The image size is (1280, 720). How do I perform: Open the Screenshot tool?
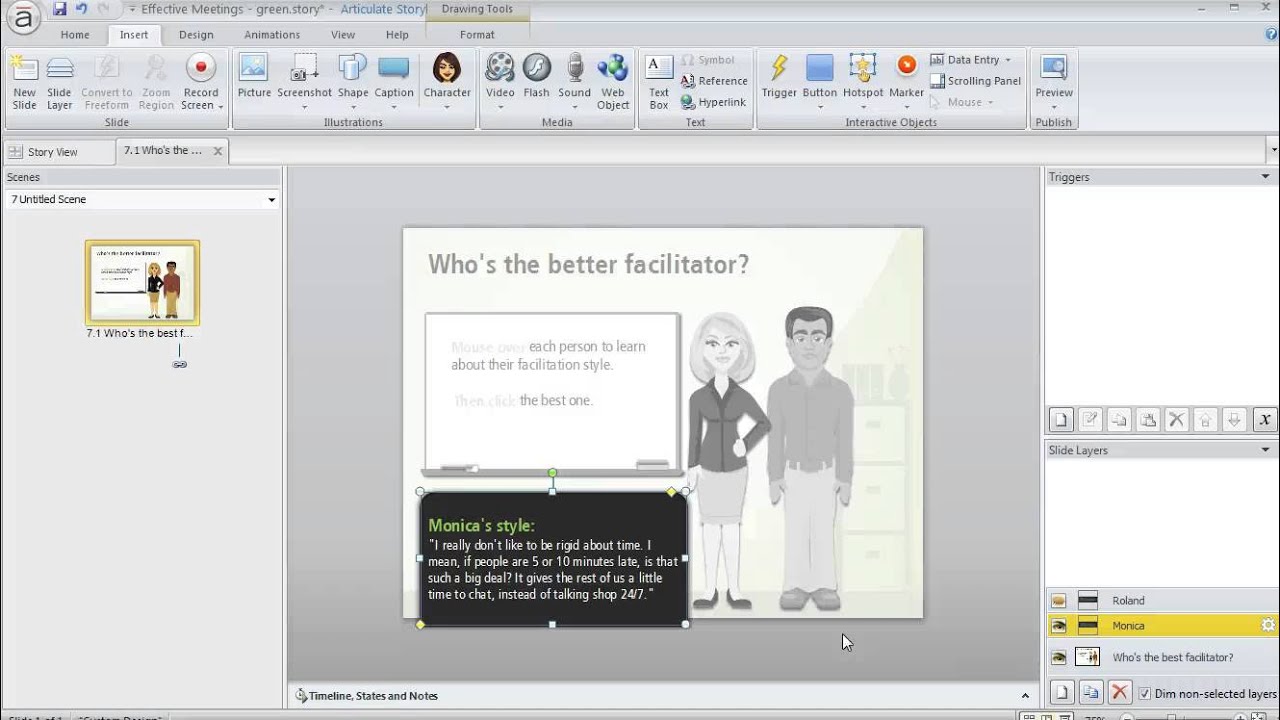(304, 82)
